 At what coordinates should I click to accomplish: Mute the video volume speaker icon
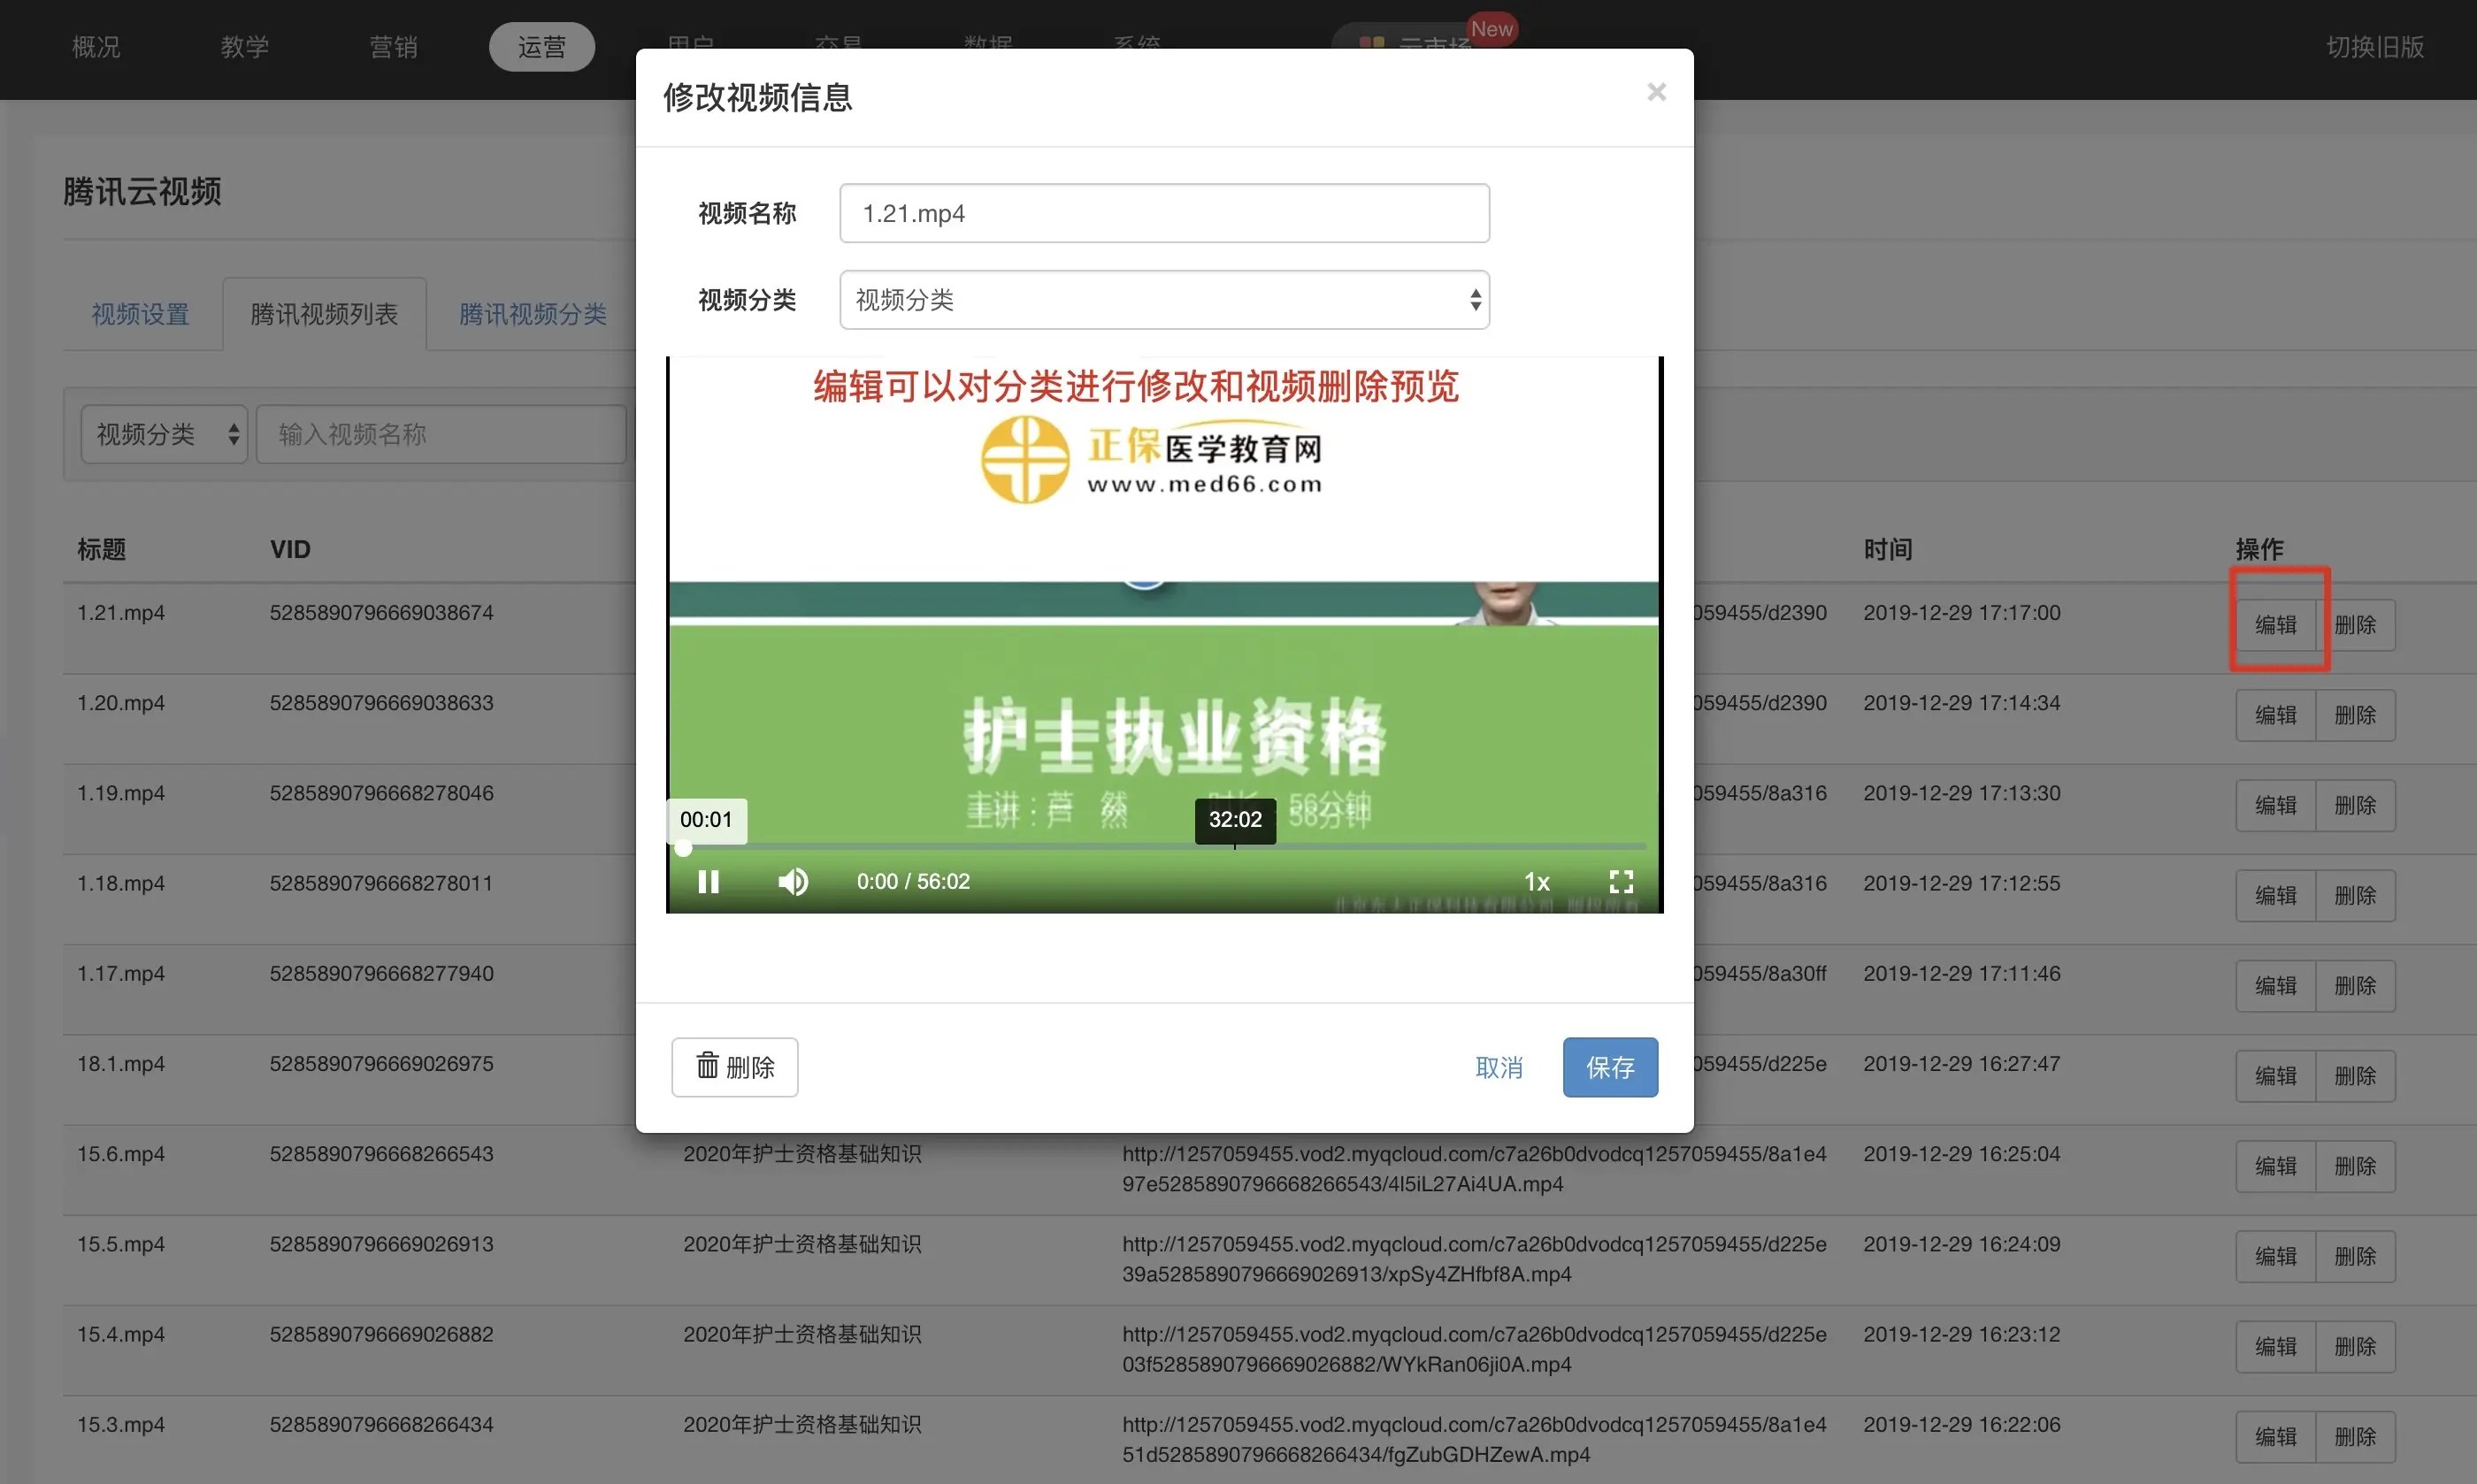click(793, 881)
